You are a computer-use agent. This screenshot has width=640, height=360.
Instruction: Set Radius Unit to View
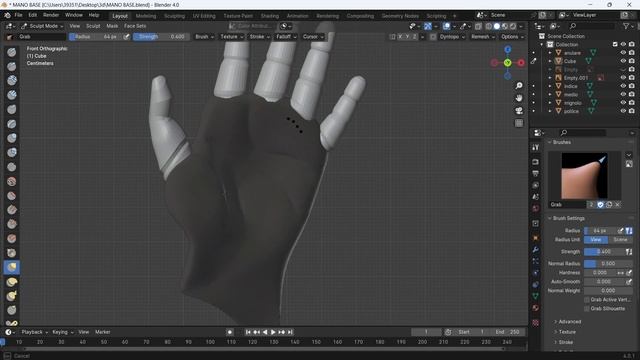(596, 240)
